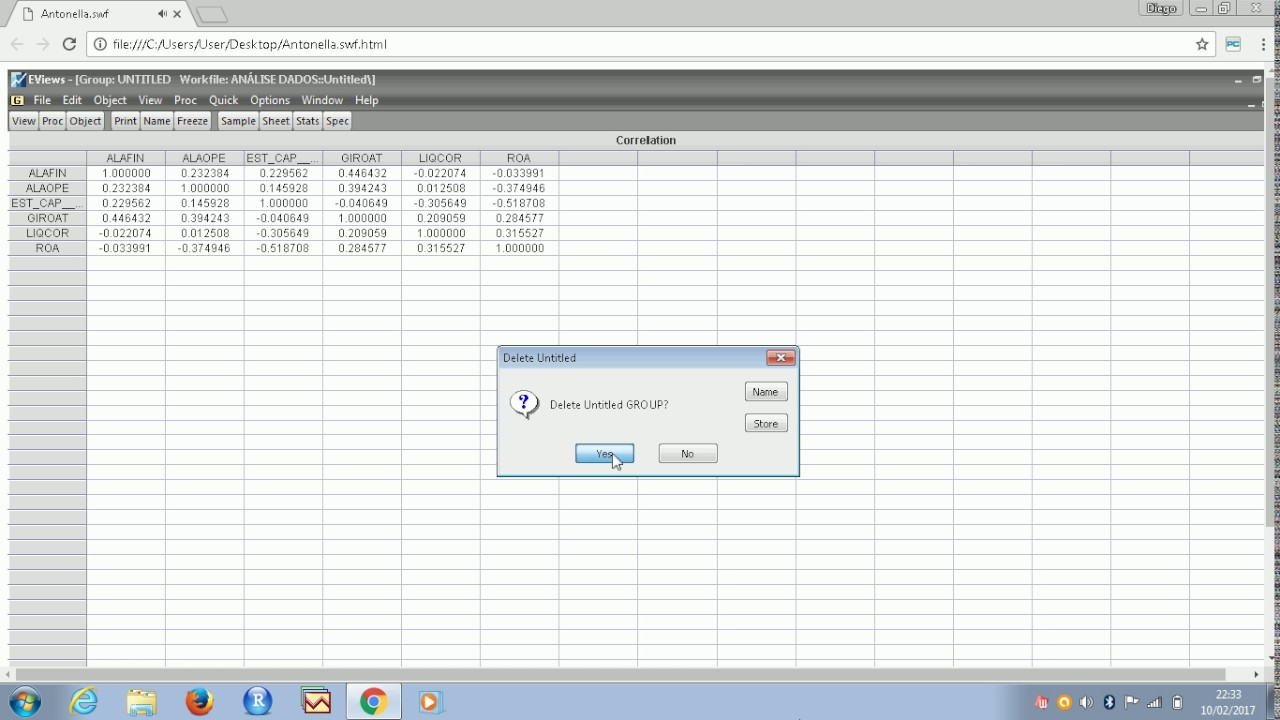Switch to Chrome in the taskbar
This screenshot has width=1280, height=720.
(373, 702)
